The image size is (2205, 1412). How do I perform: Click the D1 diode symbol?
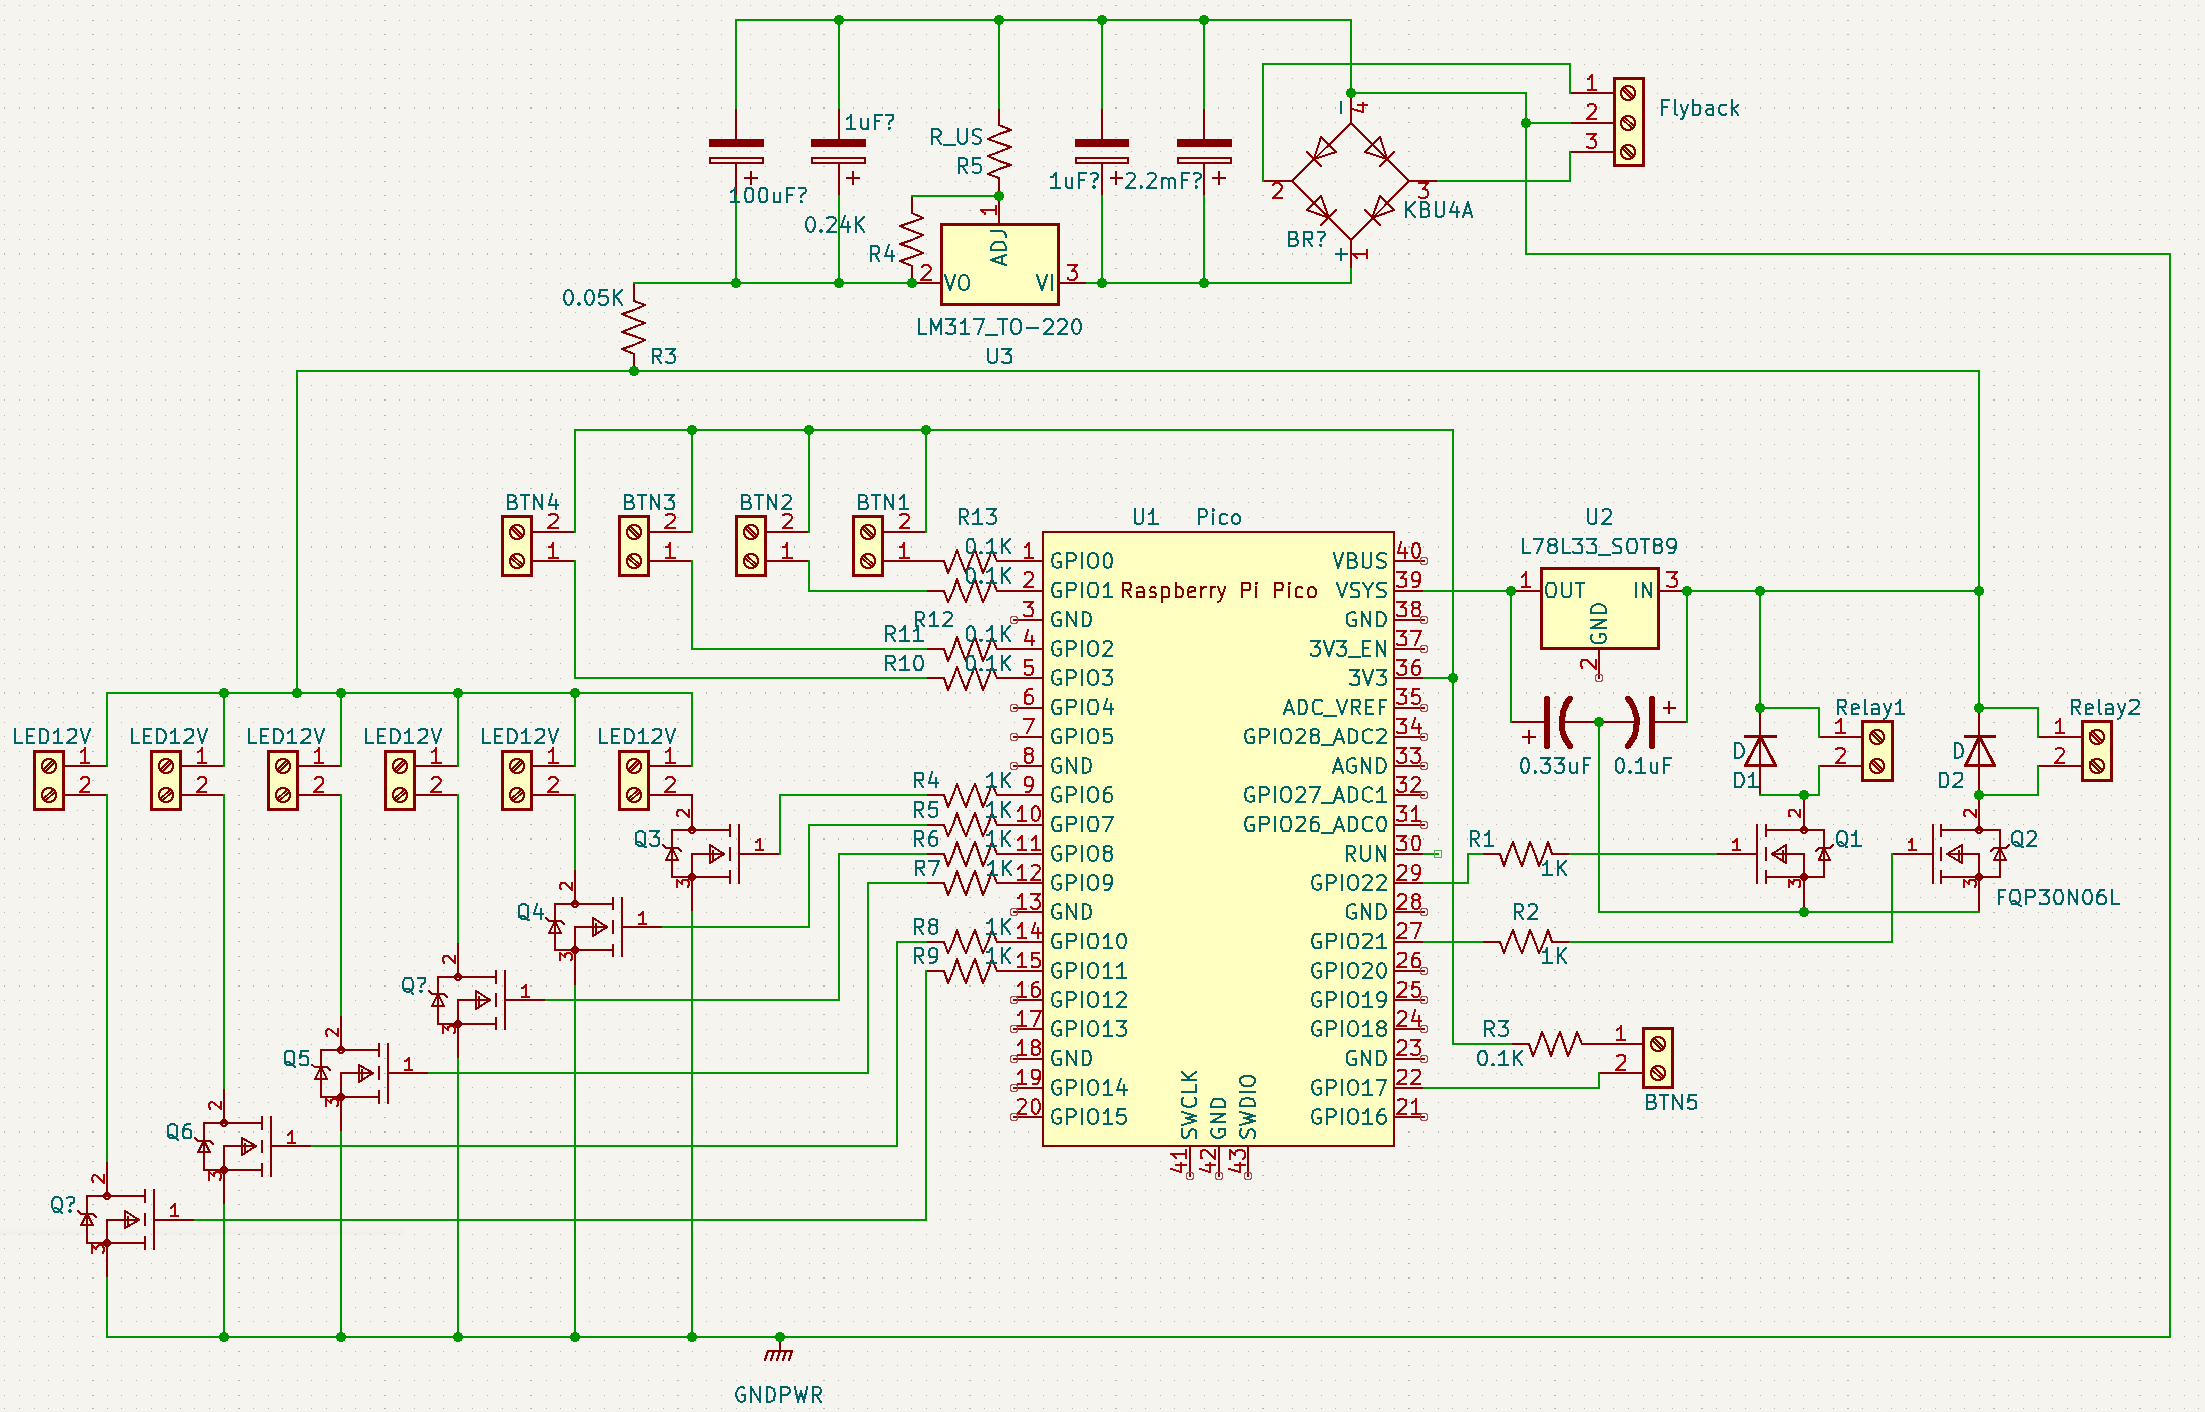pyautogui.click(x=1760, y=751)
